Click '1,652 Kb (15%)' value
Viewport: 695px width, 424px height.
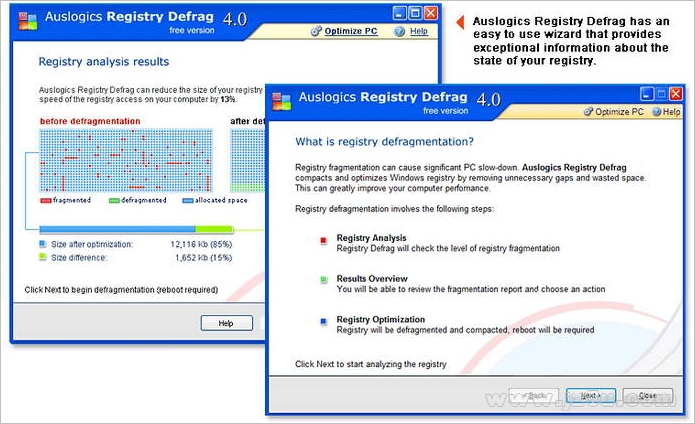[203, 257]
